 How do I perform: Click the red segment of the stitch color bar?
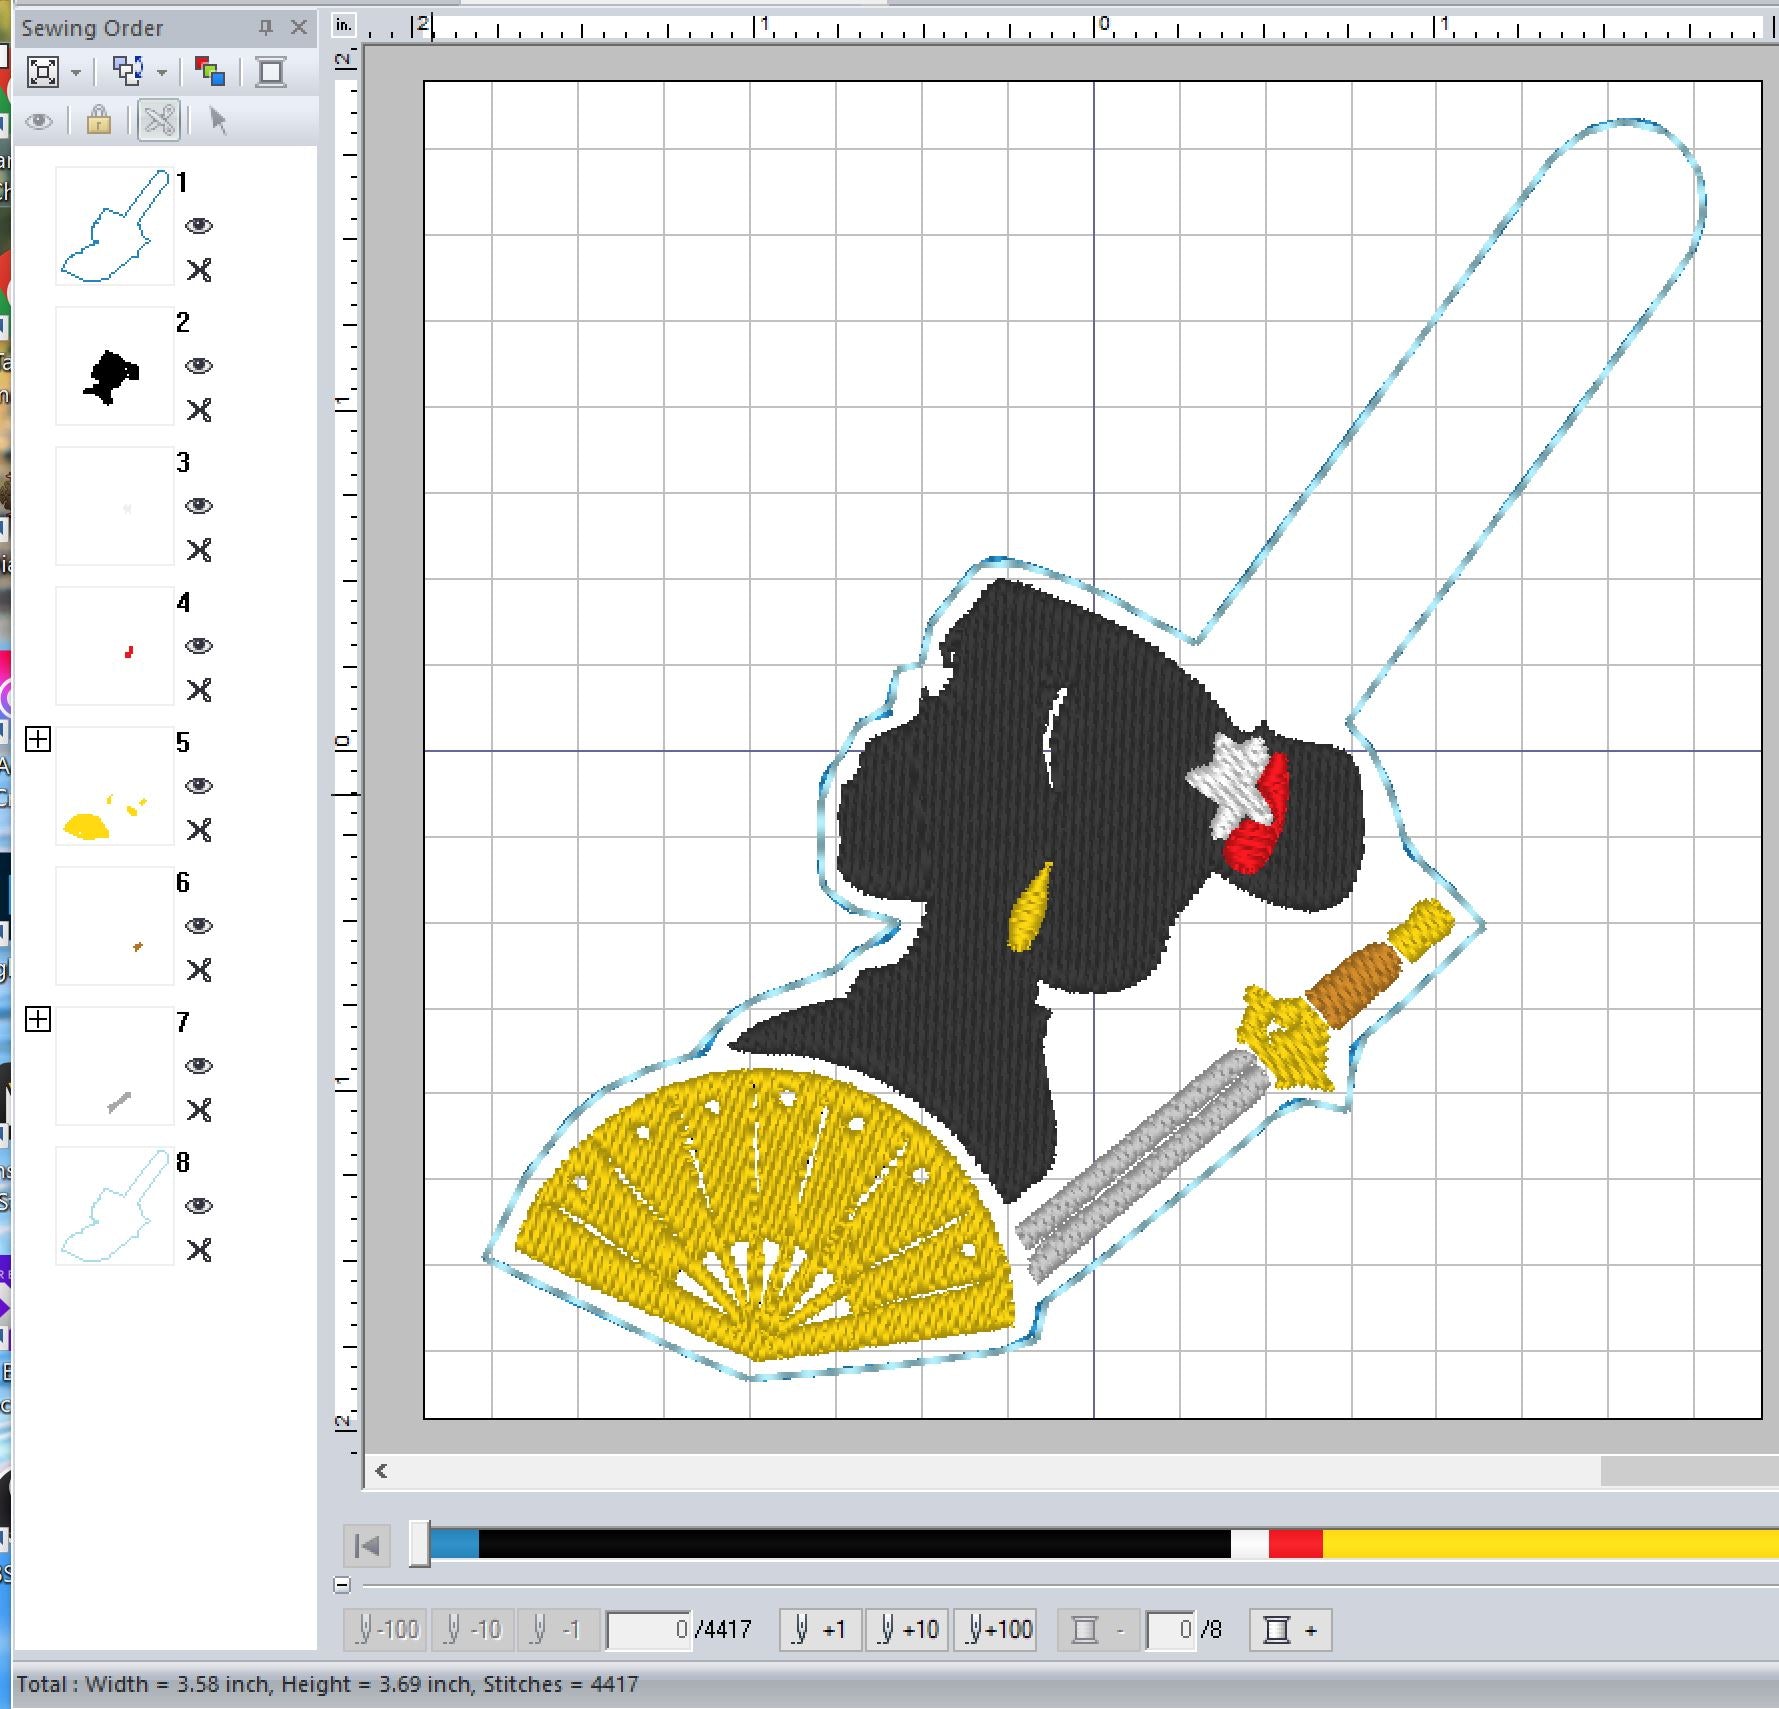(x=1295, y=1545)
